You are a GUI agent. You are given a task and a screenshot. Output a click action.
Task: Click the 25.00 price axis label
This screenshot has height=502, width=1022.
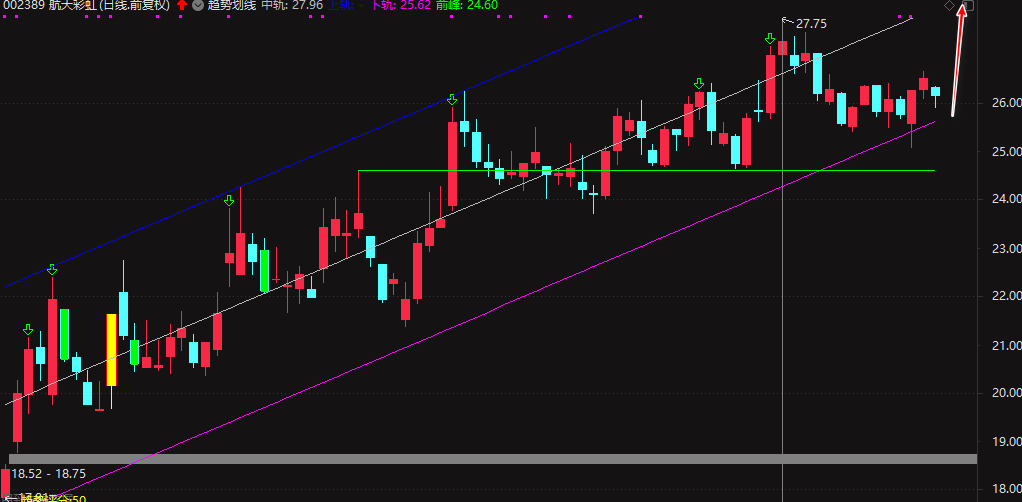click(x=1006, y=152)
